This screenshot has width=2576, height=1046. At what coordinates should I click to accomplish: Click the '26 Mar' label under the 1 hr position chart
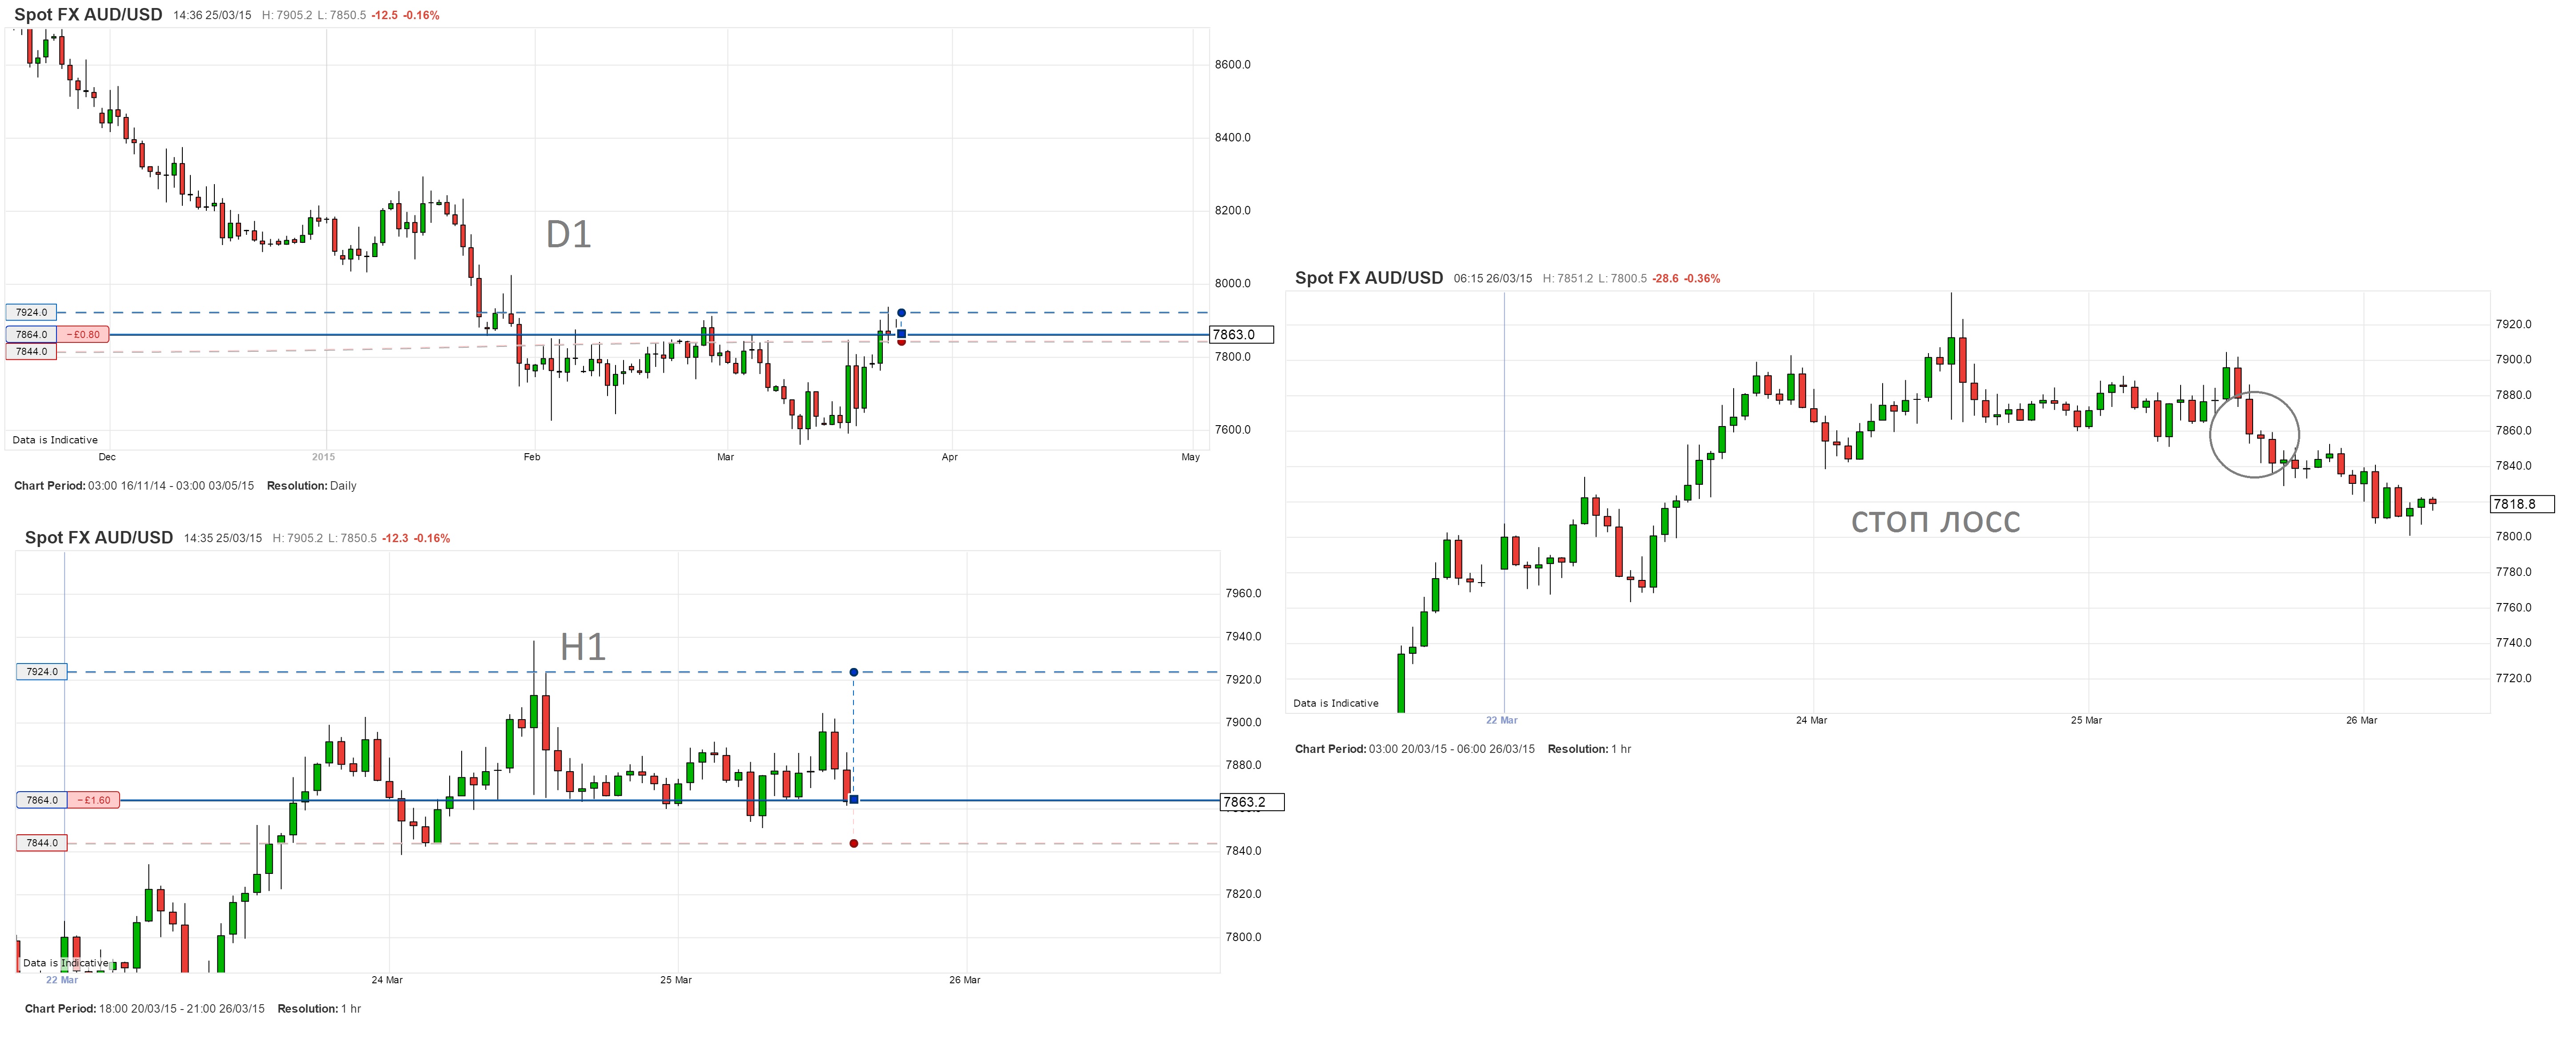(x=965, y=980)
